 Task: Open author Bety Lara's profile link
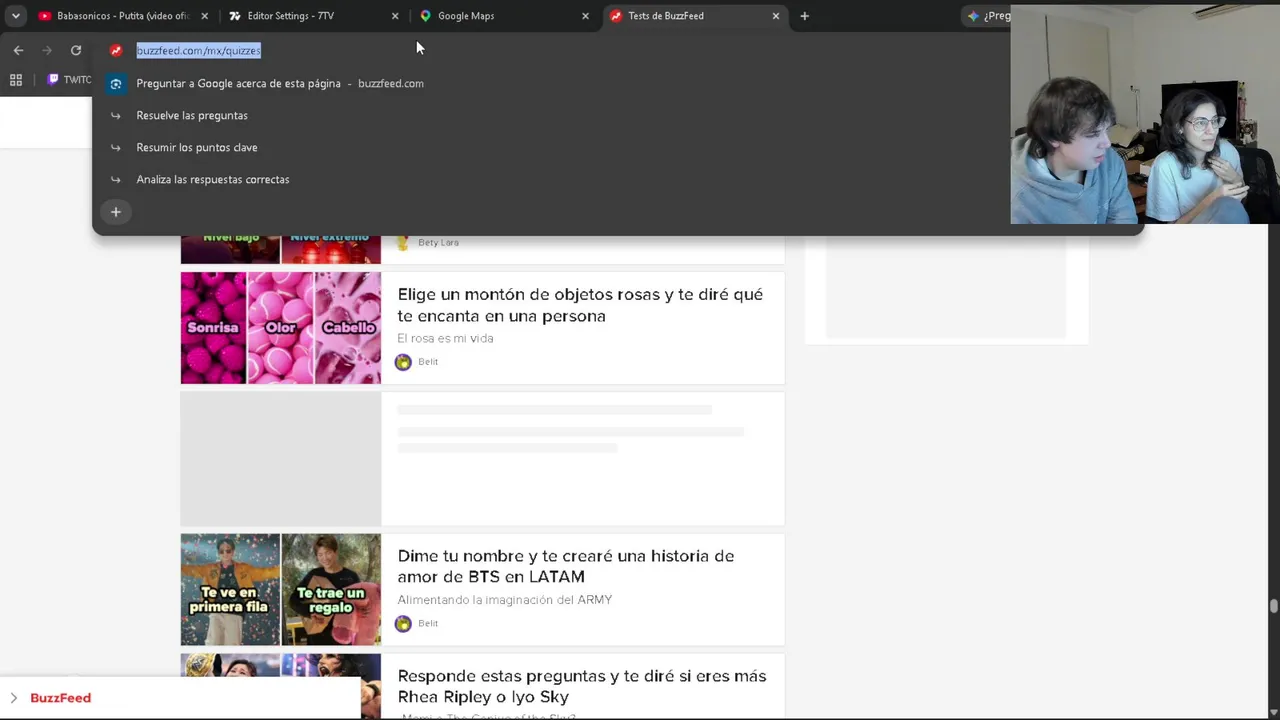(x=438, y=242)
